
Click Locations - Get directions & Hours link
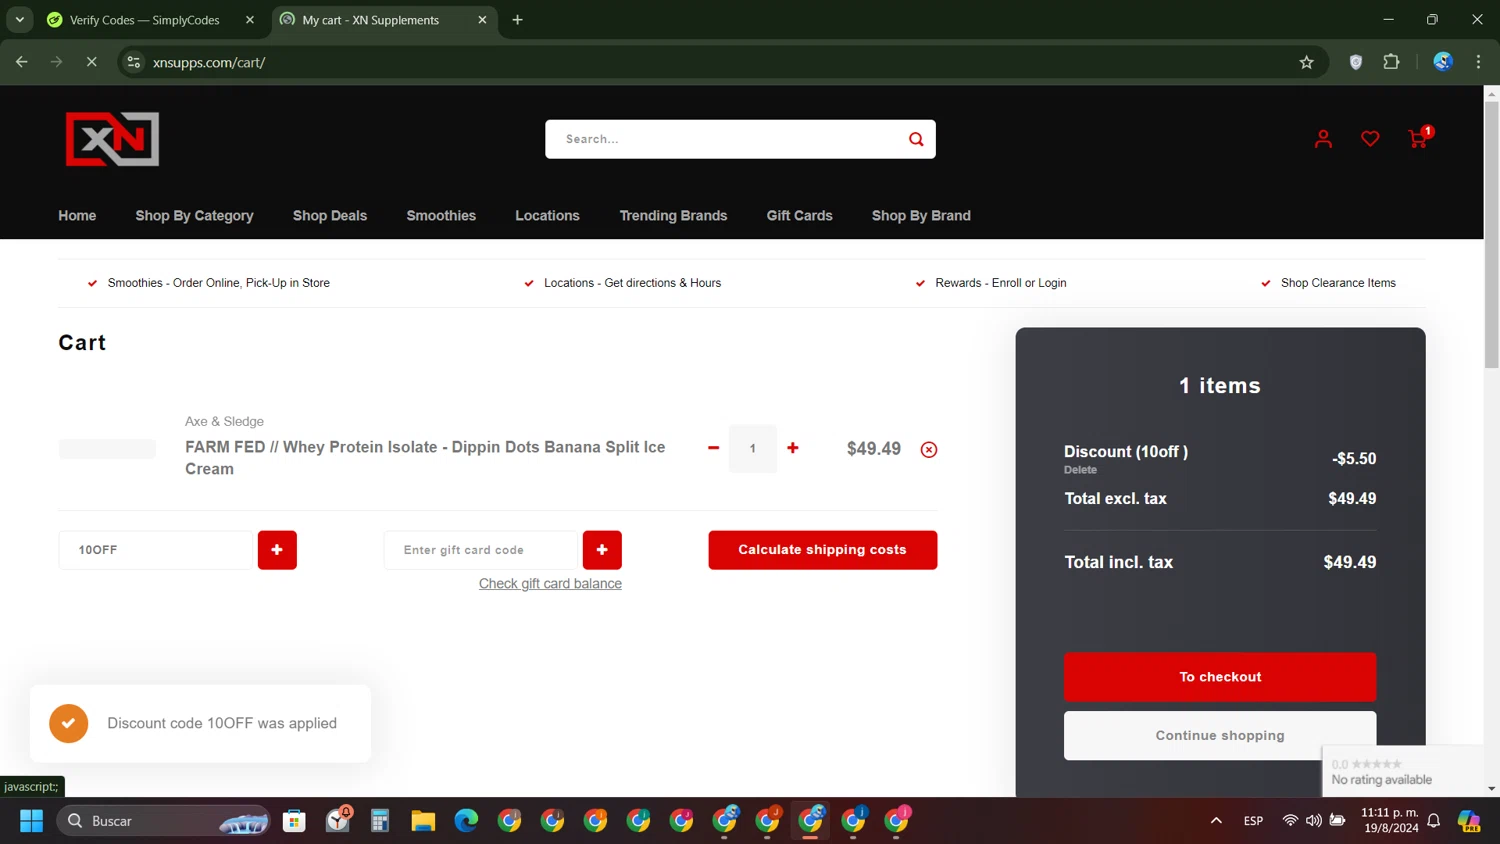pyautogui.click(x=632, y=283)
